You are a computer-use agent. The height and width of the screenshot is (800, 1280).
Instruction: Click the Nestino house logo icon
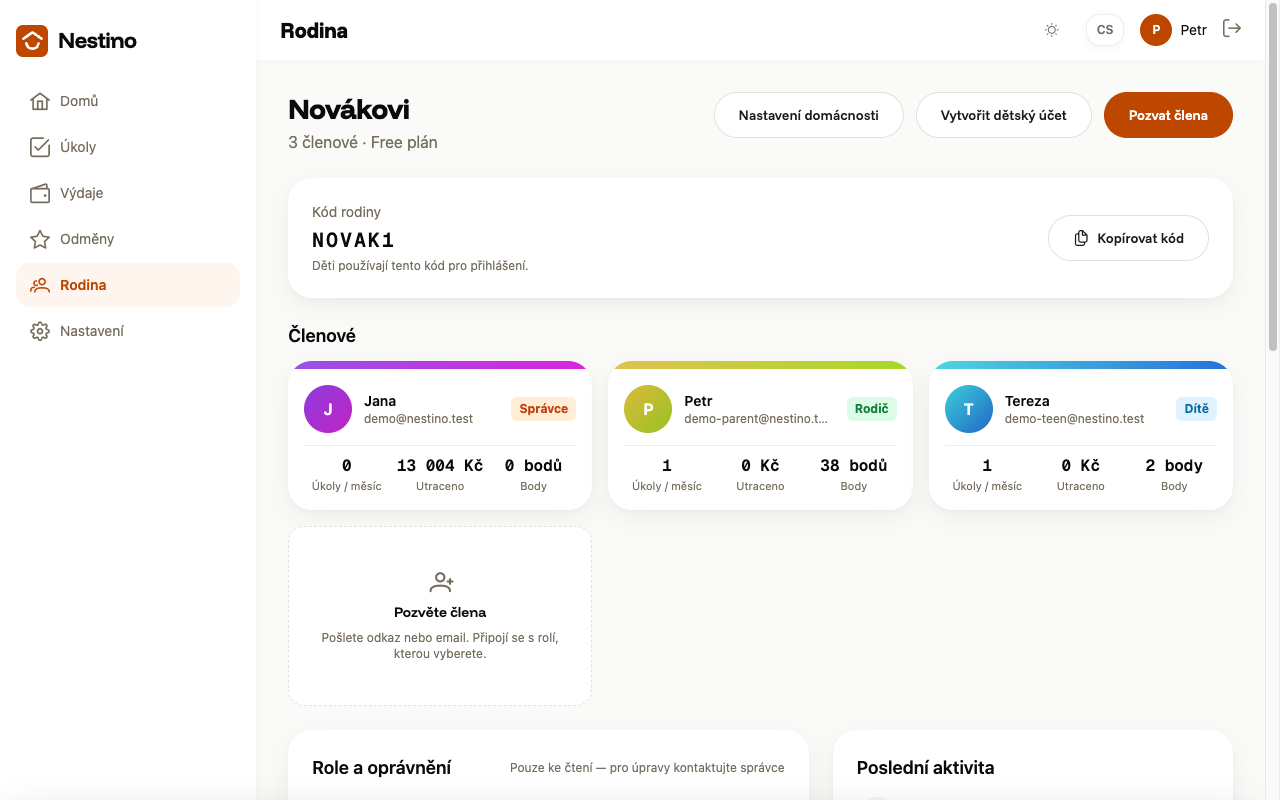coord(32,41)
